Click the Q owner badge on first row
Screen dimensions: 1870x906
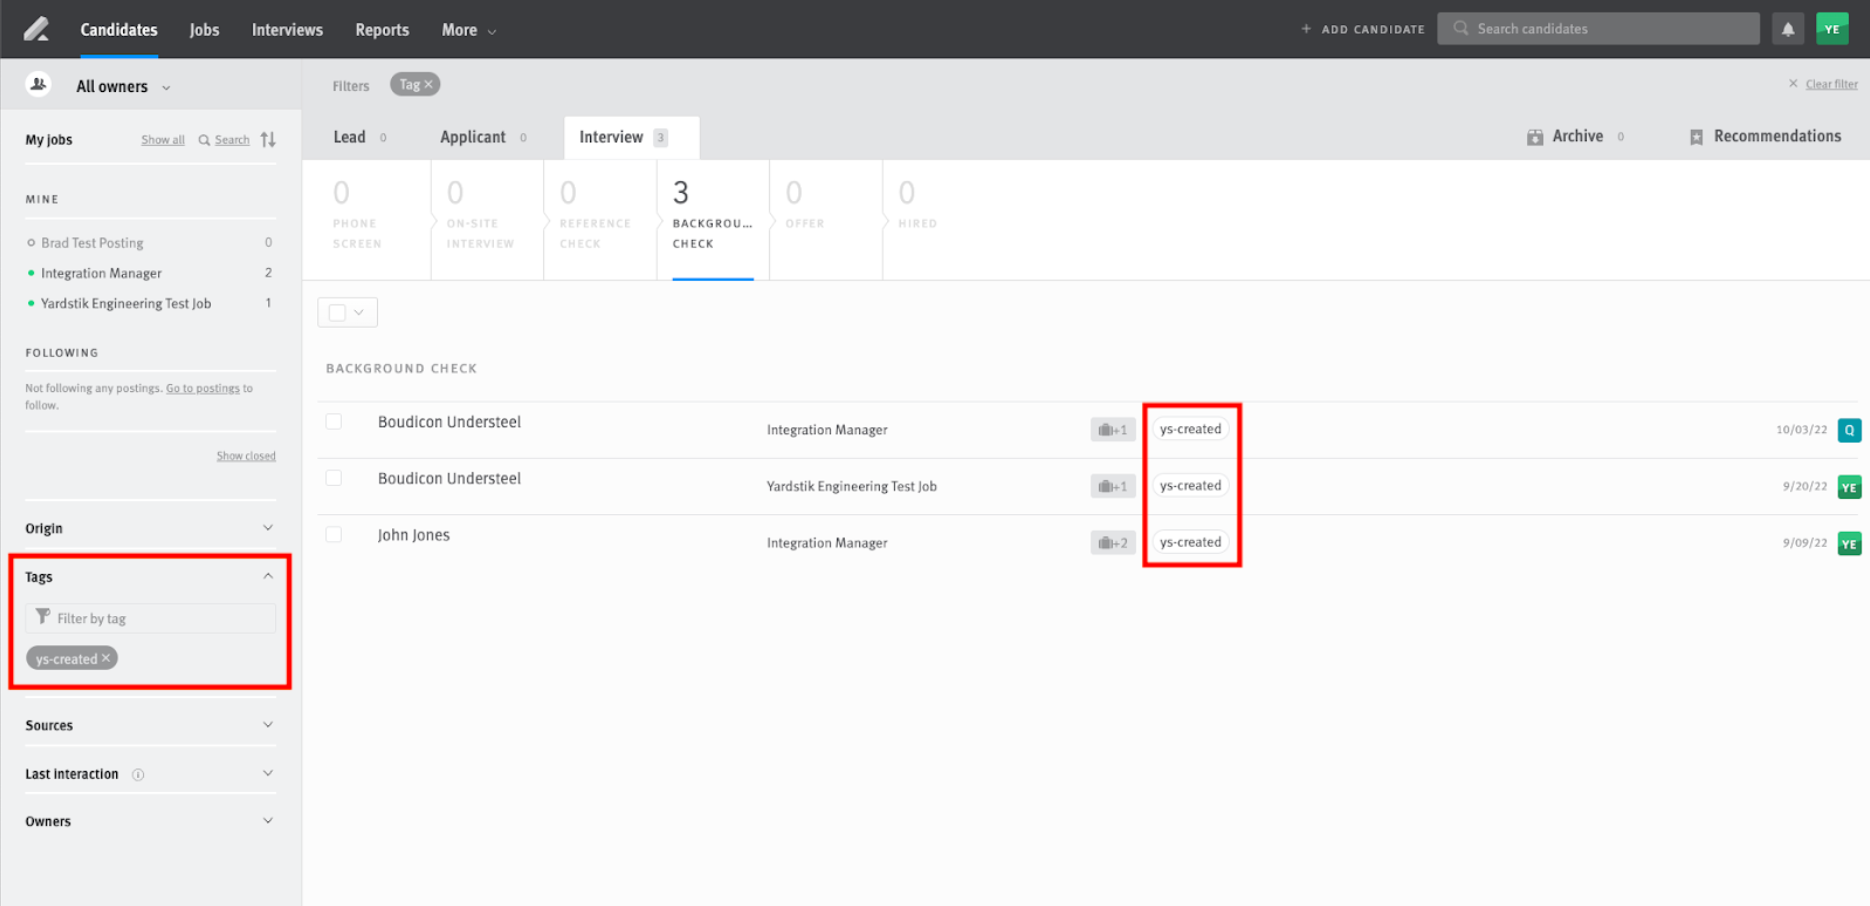tap(1849, 430)
